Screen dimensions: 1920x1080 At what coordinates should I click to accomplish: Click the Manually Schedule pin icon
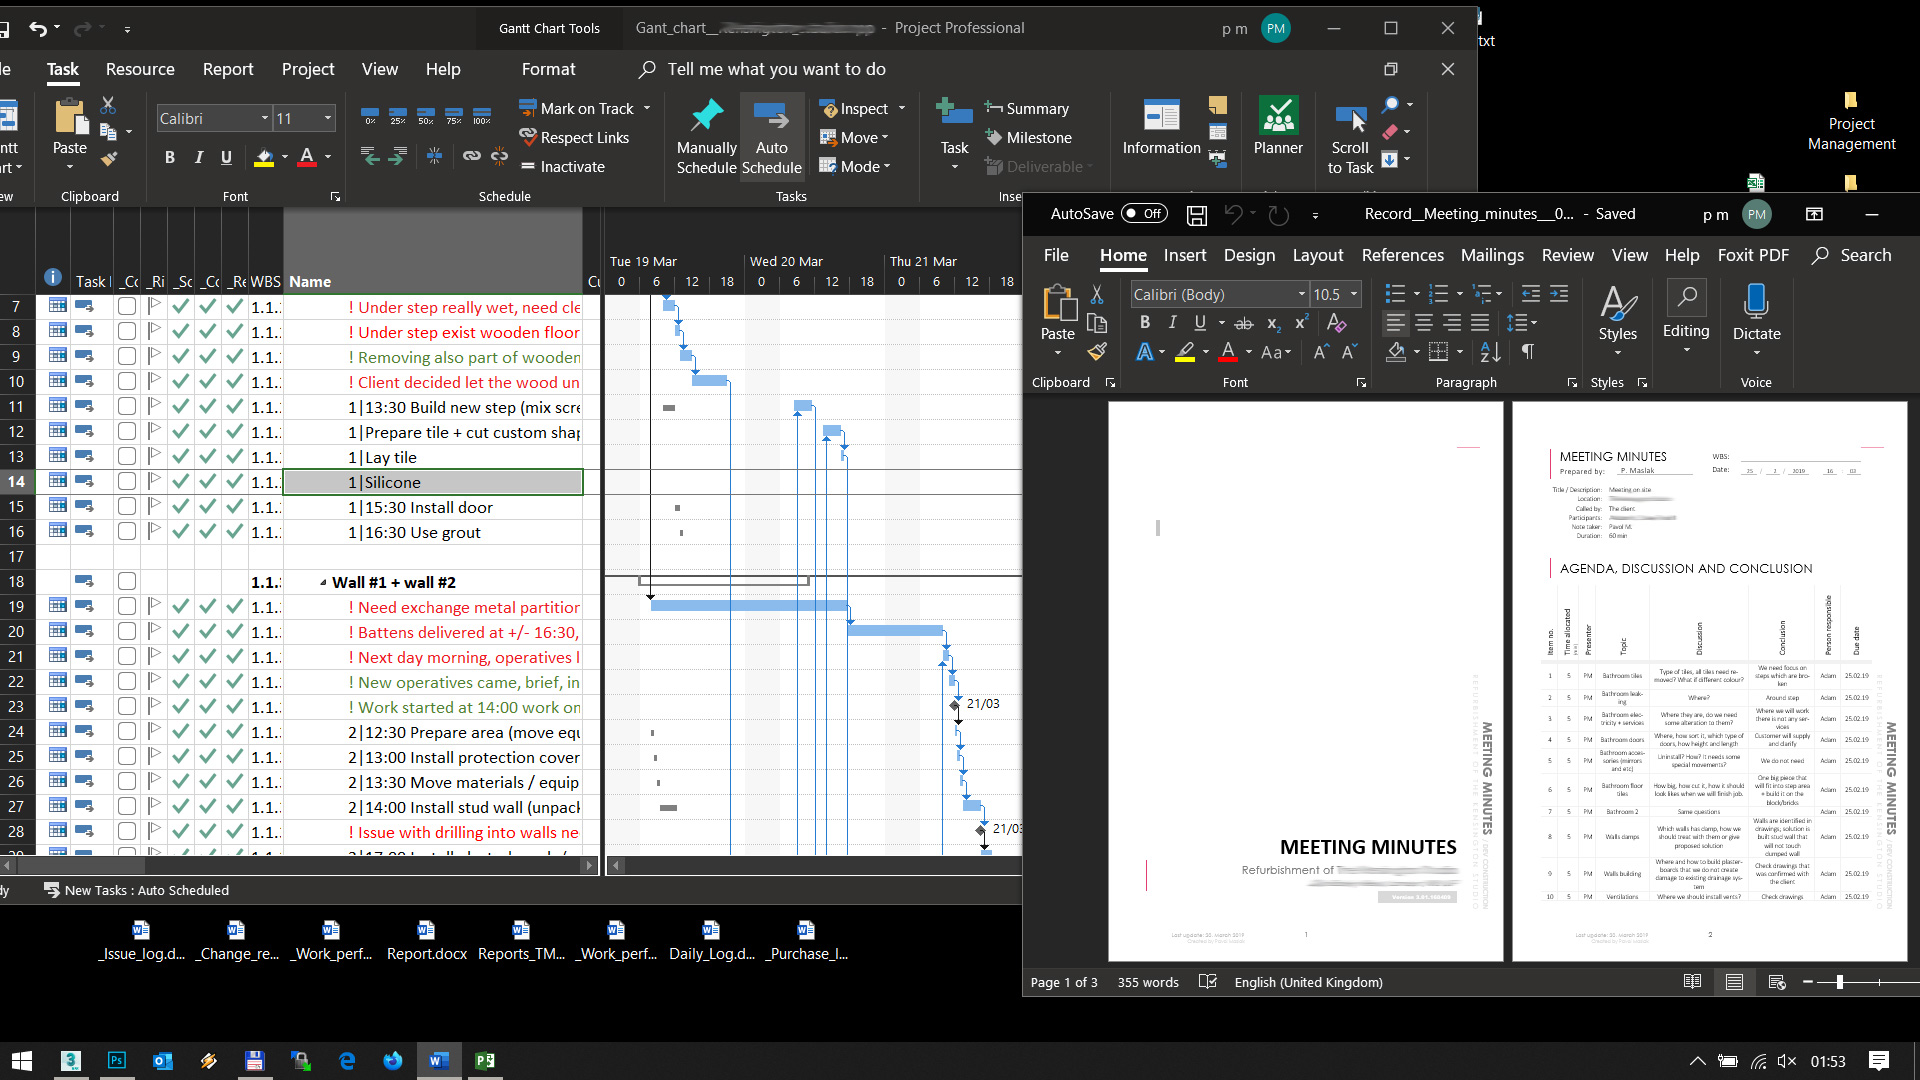tap(706, 116)
